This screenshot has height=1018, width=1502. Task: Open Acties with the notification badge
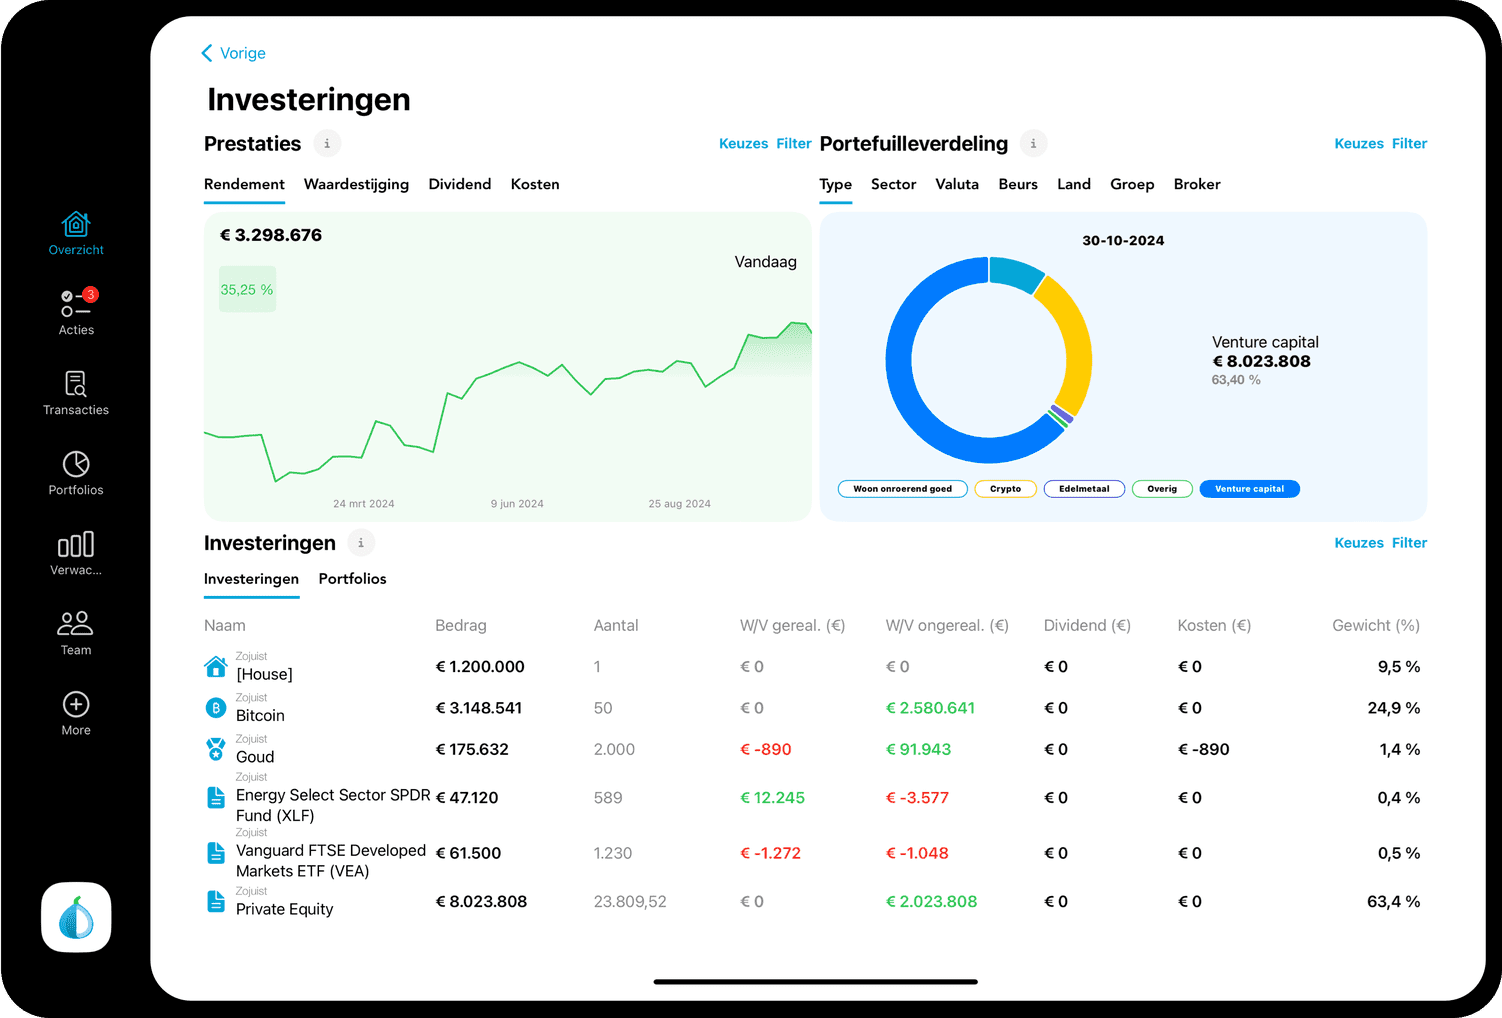point(76,311)
